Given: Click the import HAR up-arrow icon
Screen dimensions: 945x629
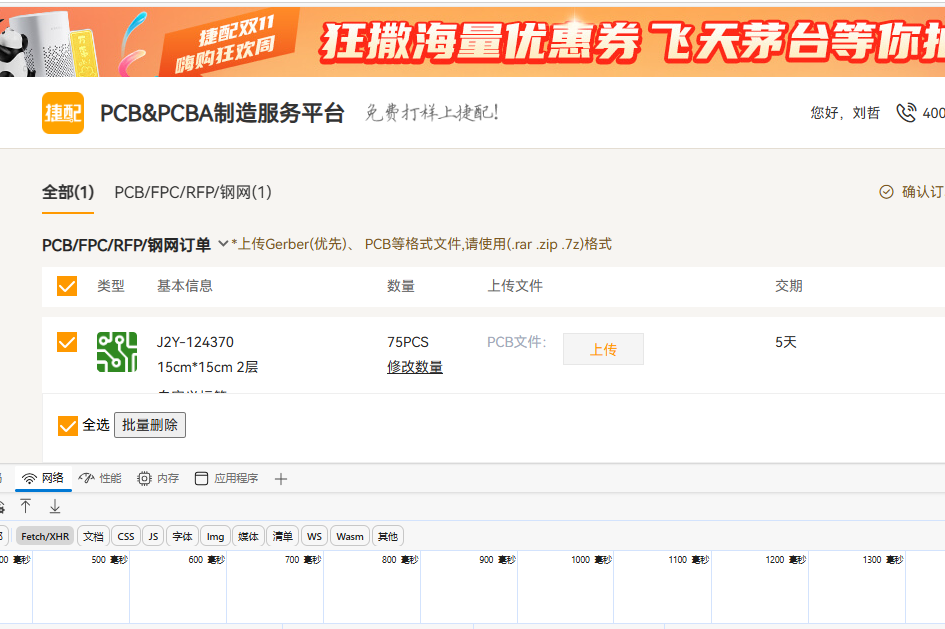Looking at the screenshot, I should [x=25, y=506].
